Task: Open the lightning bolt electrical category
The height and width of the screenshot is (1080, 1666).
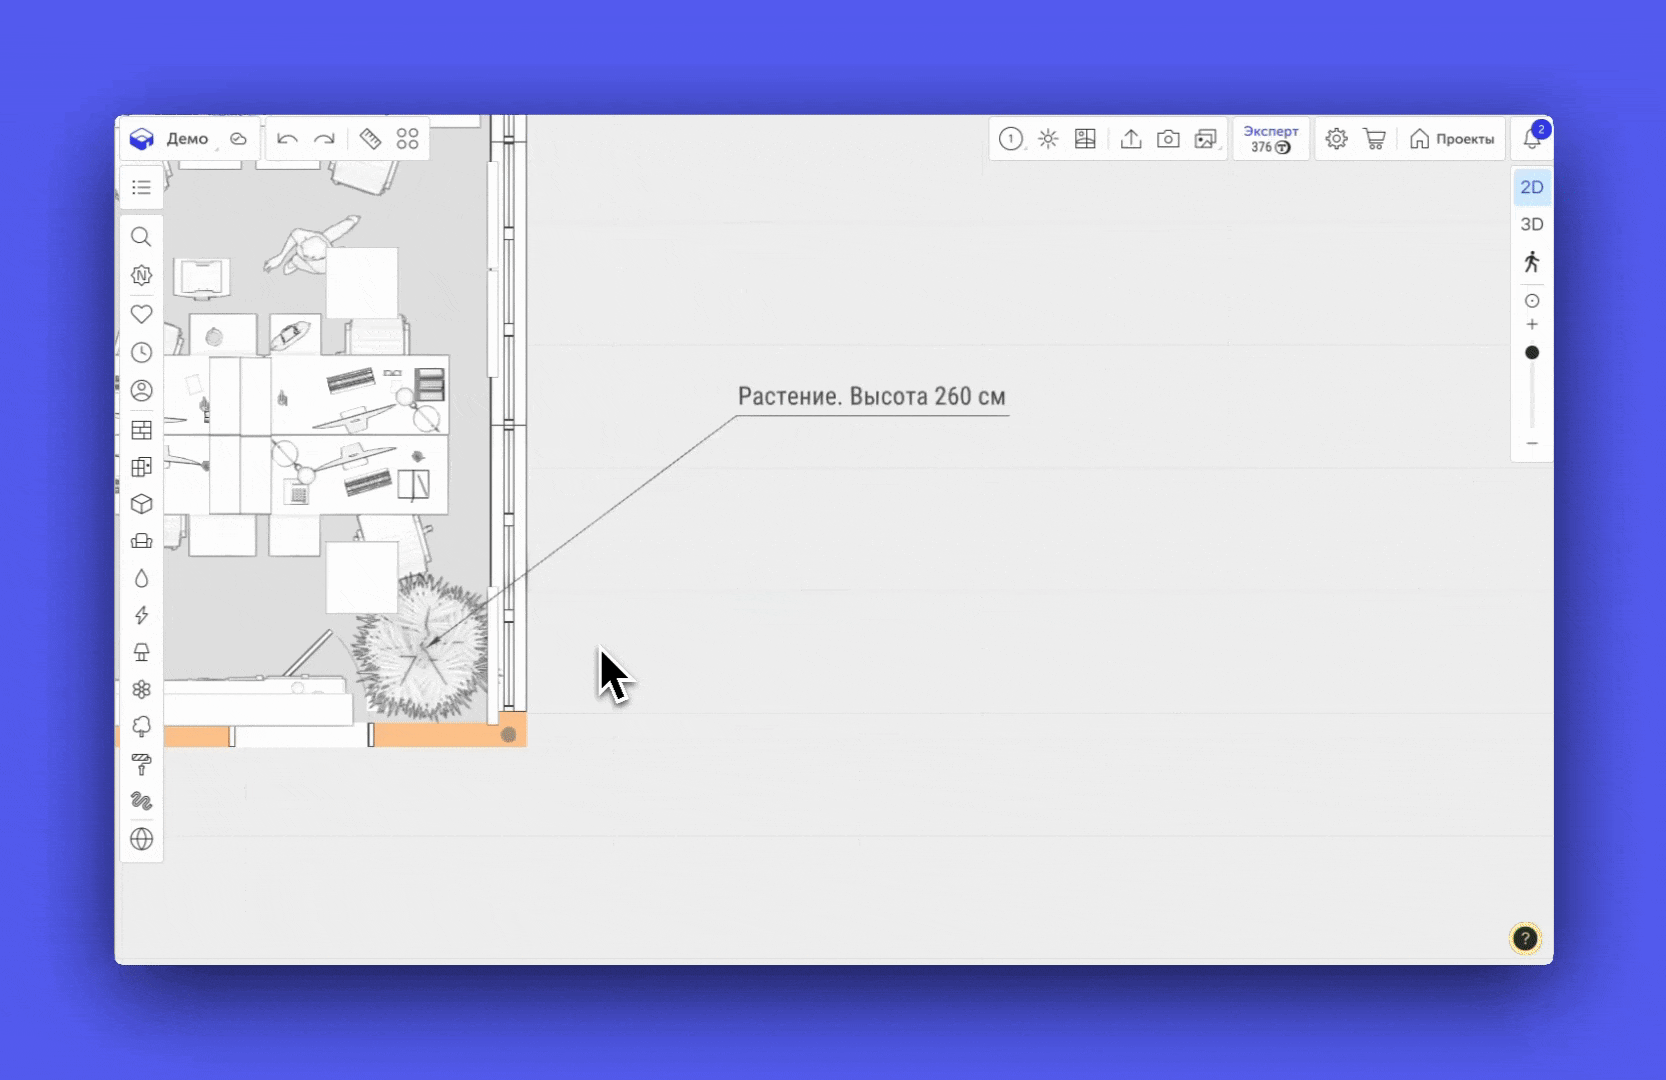Action: click(141, 615)
